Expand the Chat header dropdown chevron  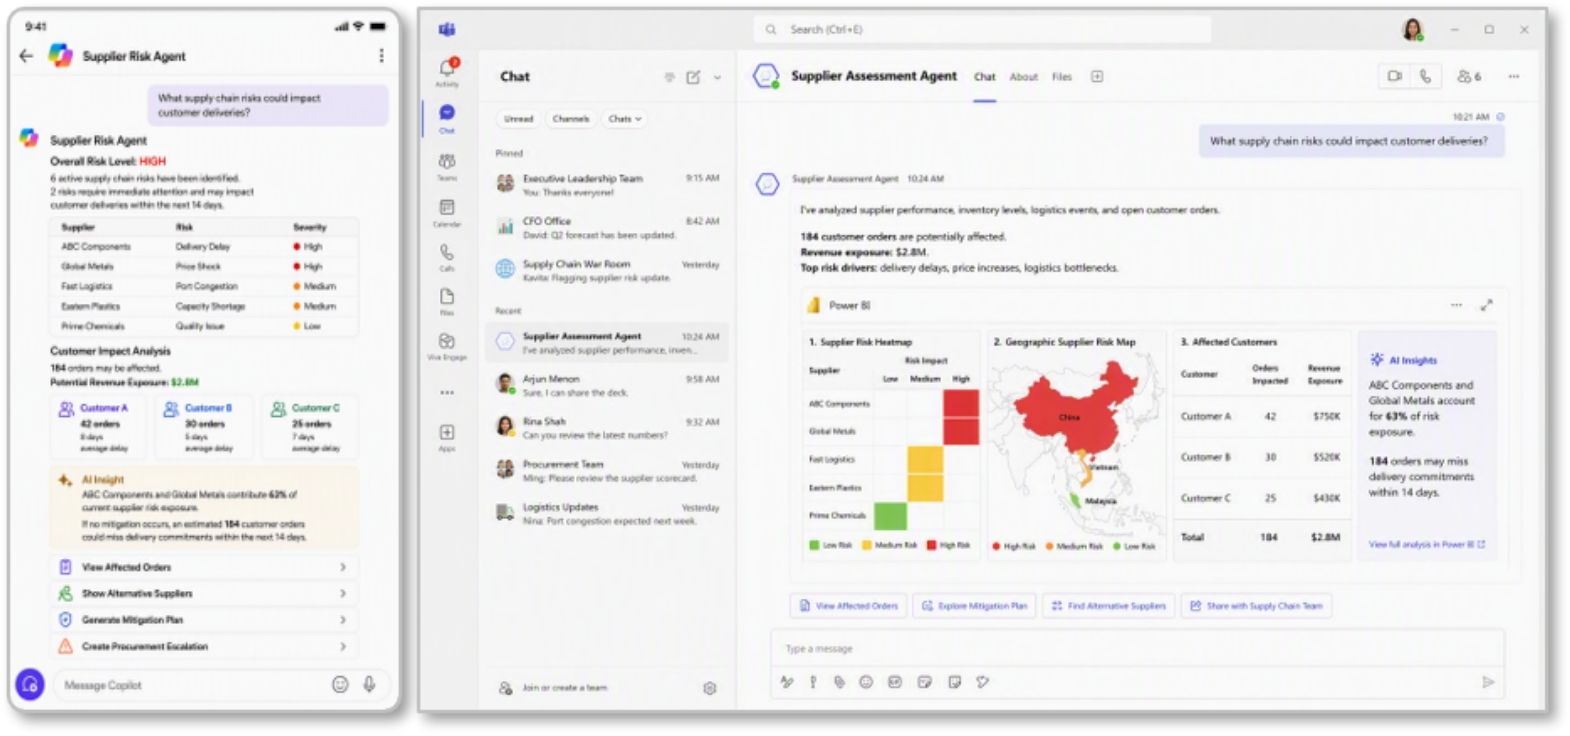(717, 77)
